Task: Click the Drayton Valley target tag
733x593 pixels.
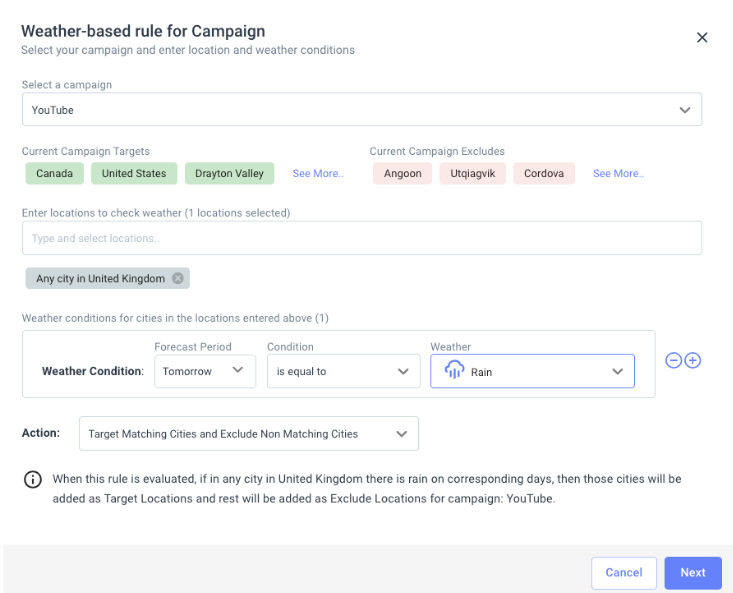Action: (230, 173)
